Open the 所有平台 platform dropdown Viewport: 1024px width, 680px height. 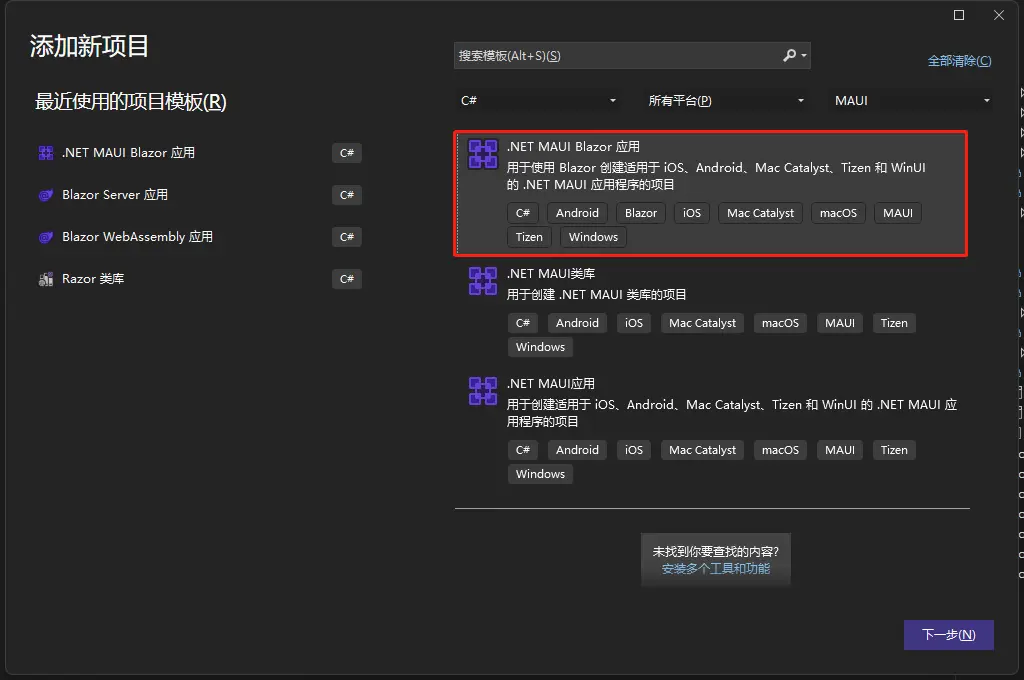pos(726,101)
